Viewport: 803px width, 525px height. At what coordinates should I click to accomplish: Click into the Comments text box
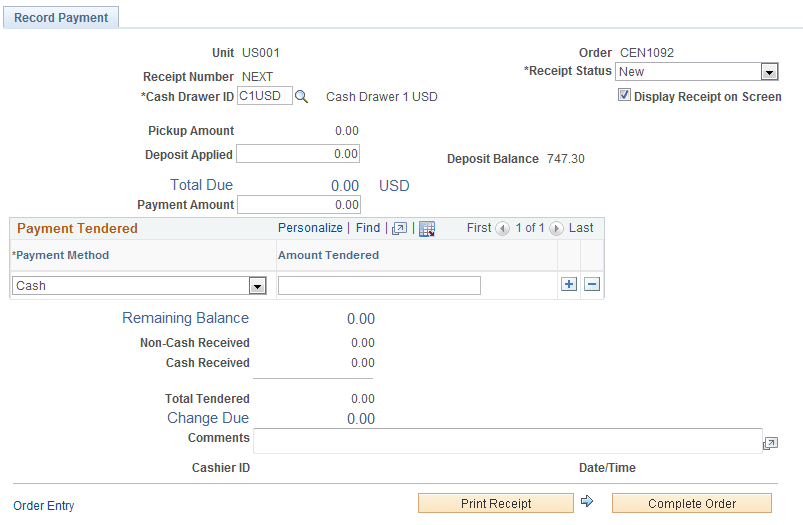[508, 441]
